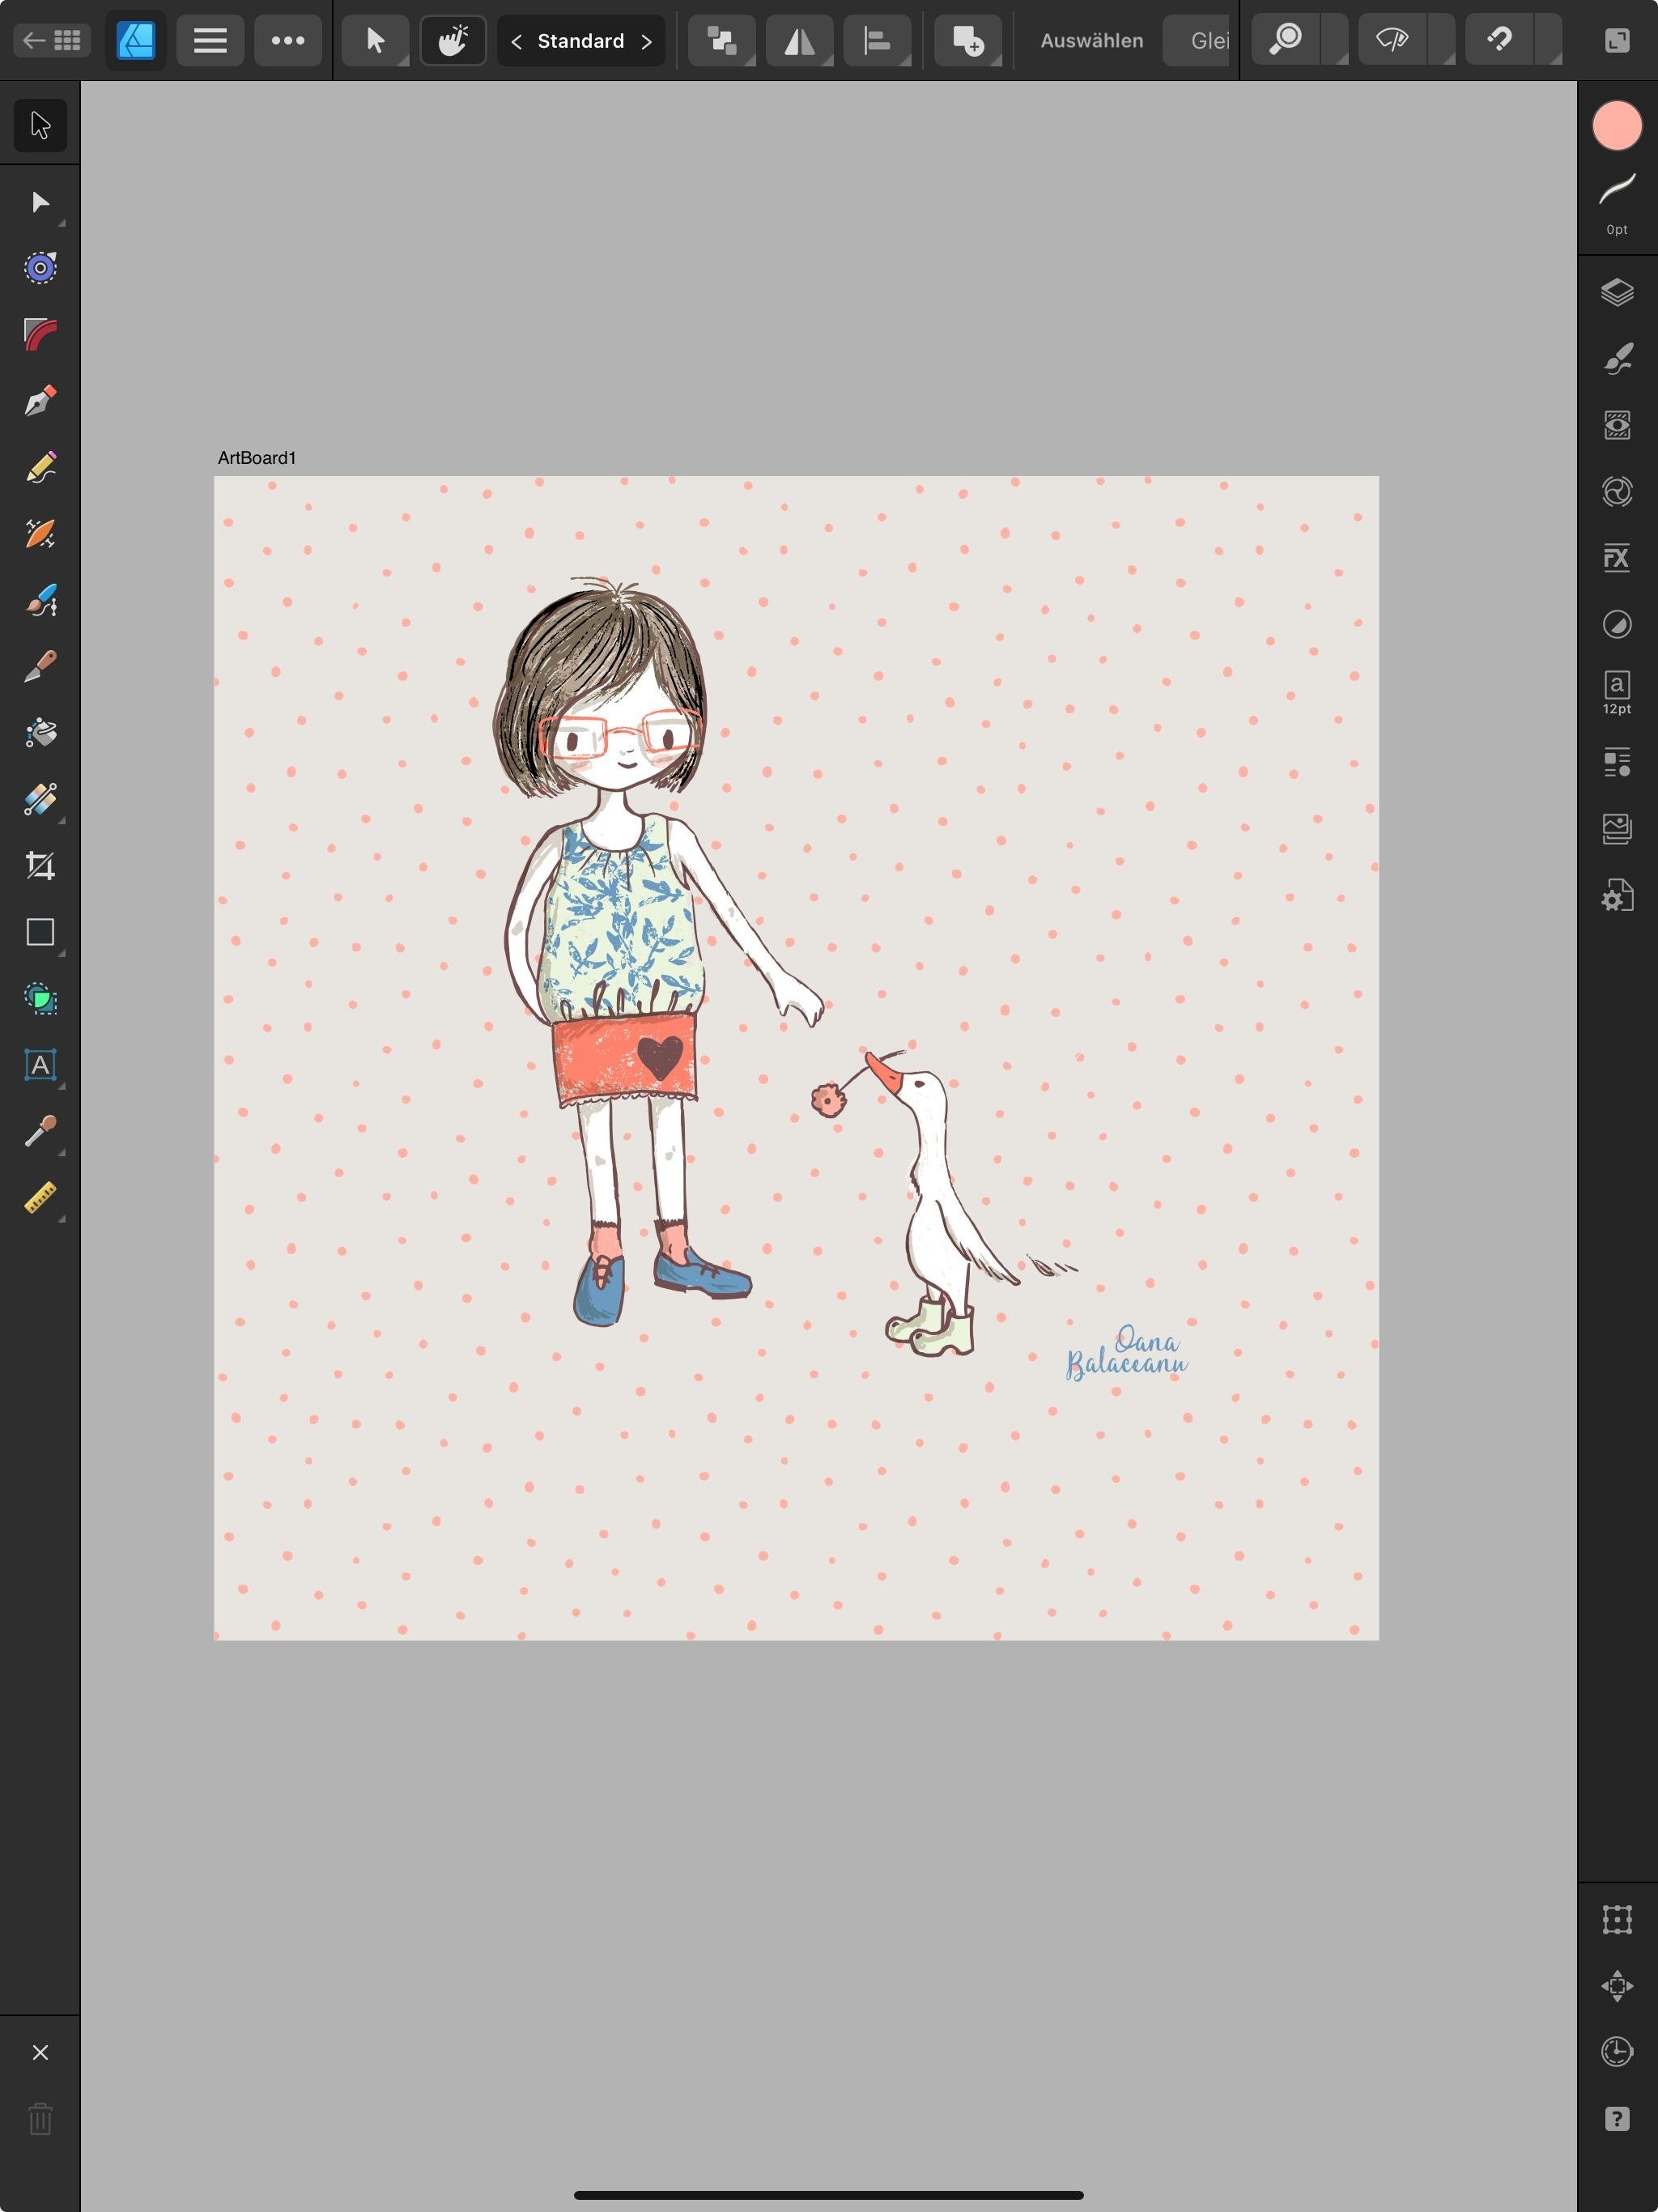Select the Contour tool
The image size is (1658, 2212).
coord(40,268)
